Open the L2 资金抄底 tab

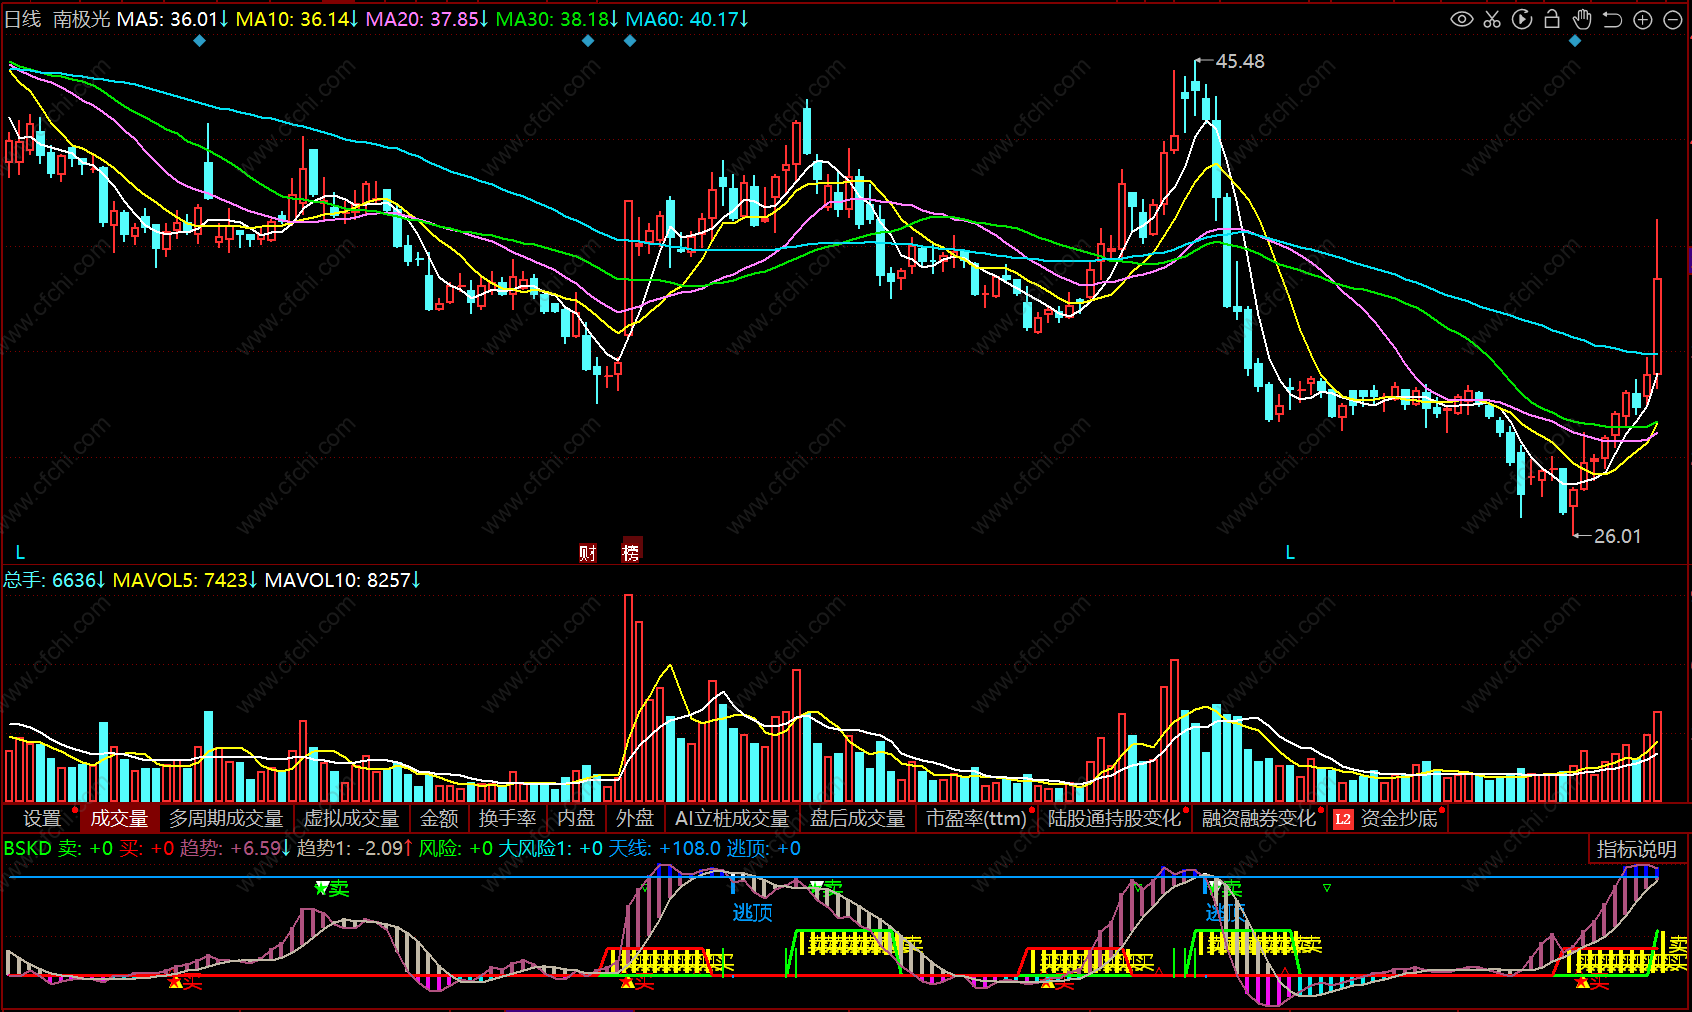pos(1388,818)
